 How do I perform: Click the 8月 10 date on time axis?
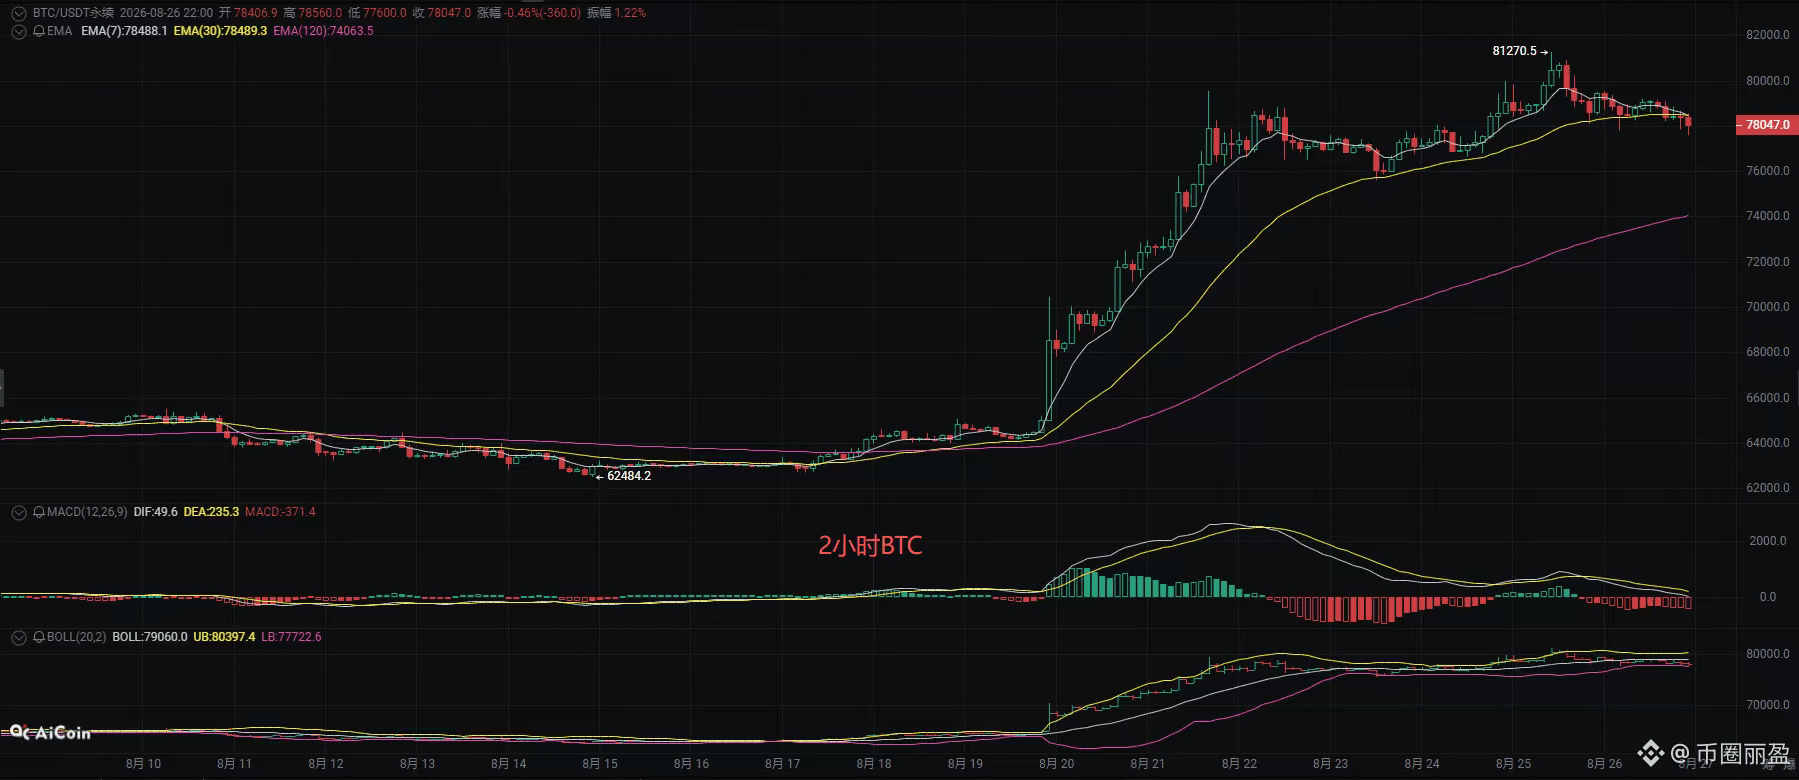143,764
